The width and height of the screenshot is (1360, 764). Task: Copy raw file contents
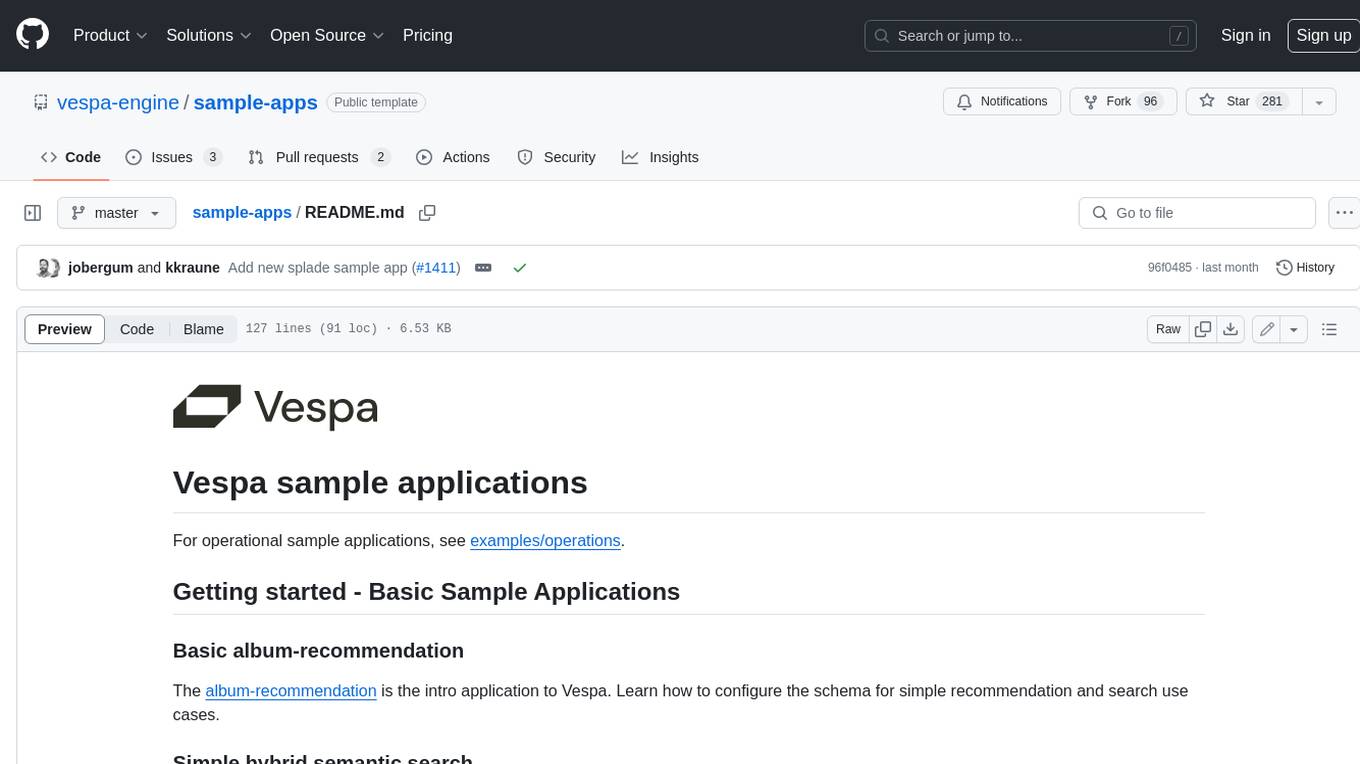point(1203,329)
